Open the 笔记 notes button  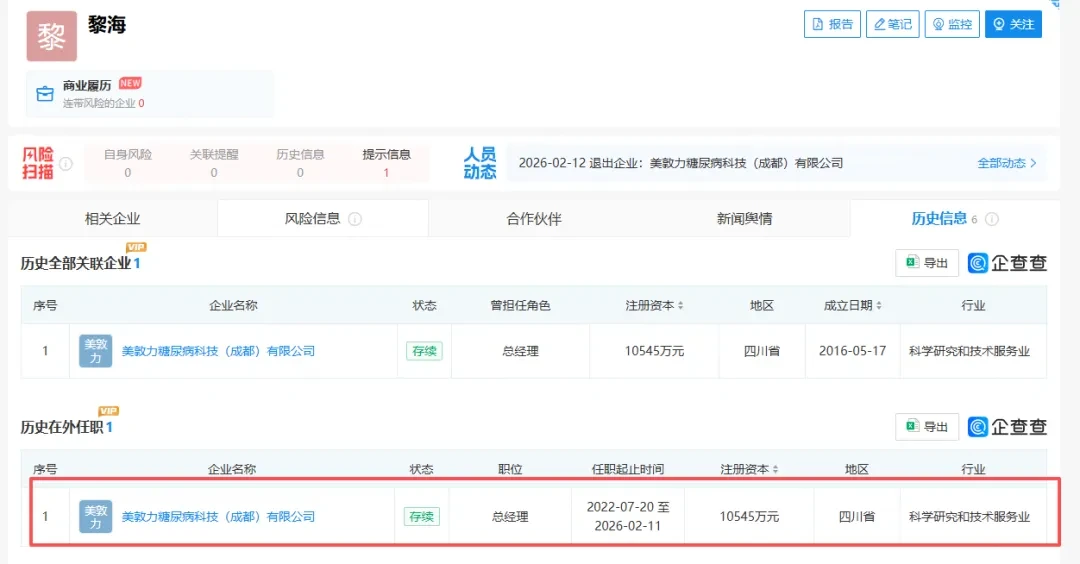(893, 24)
